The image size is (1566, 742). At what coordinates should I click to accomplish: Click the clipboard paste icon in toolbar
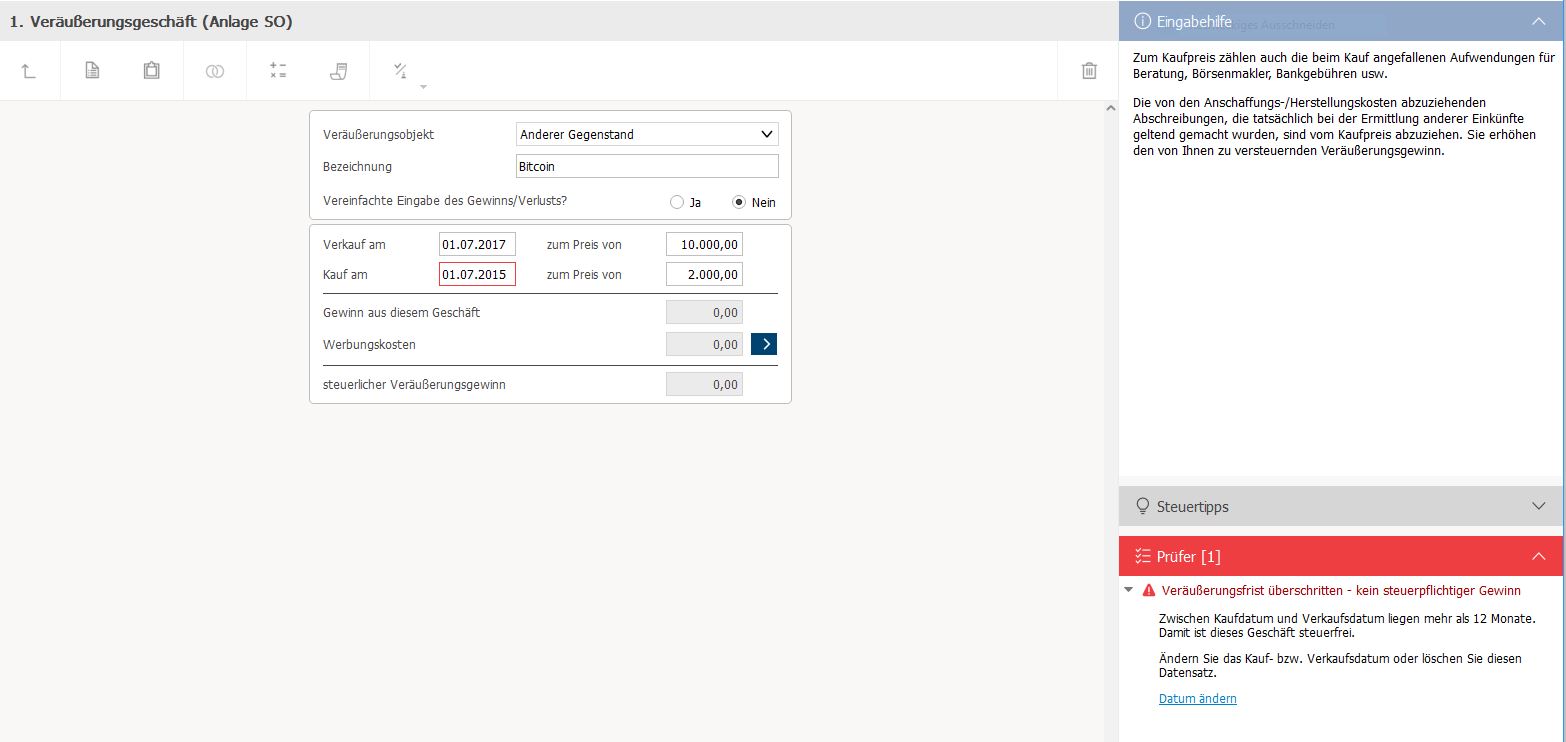151,71
